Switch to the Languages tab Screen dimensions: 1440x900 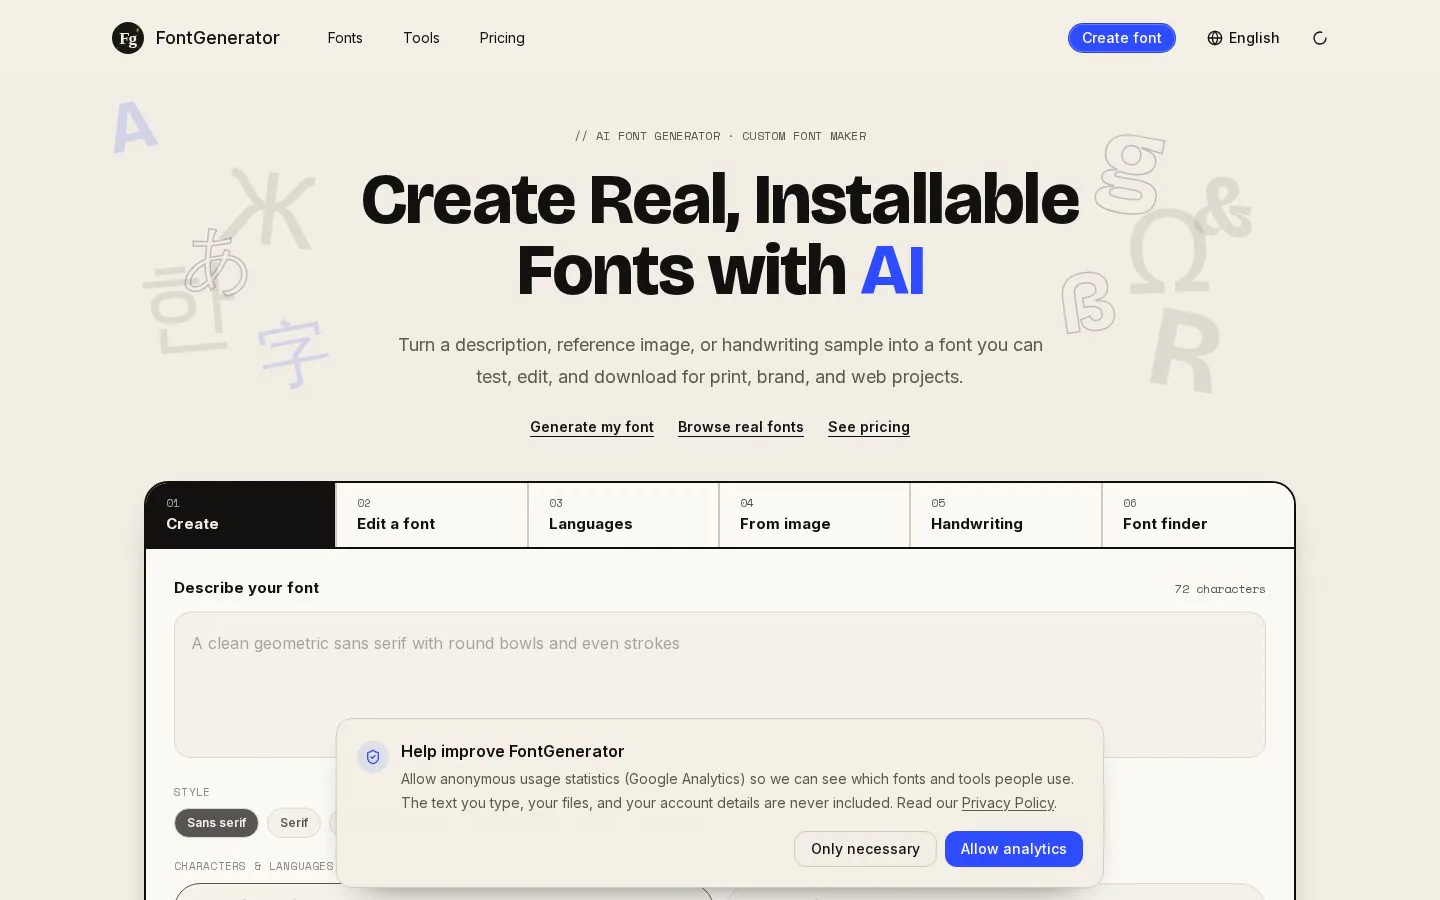(x=623, y=515)
